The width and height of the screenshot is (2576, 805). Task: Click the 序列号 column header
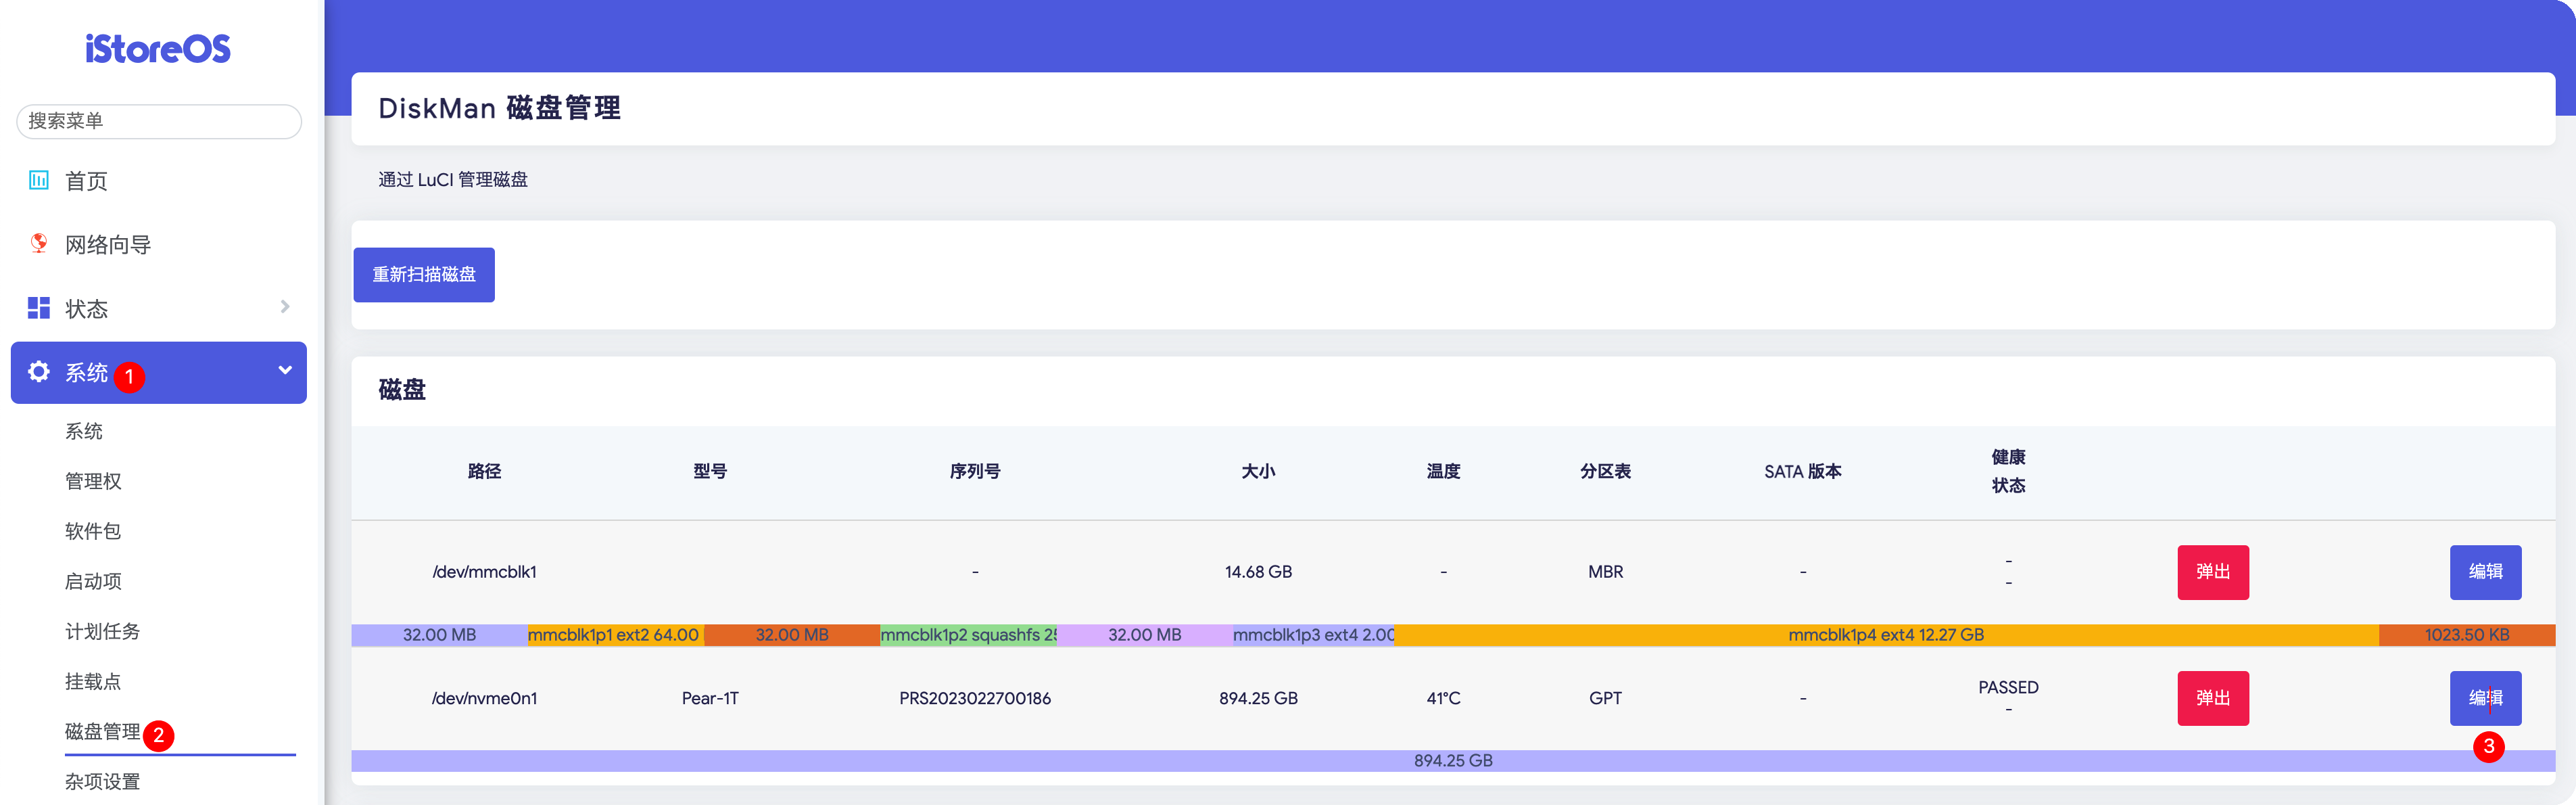975,471
